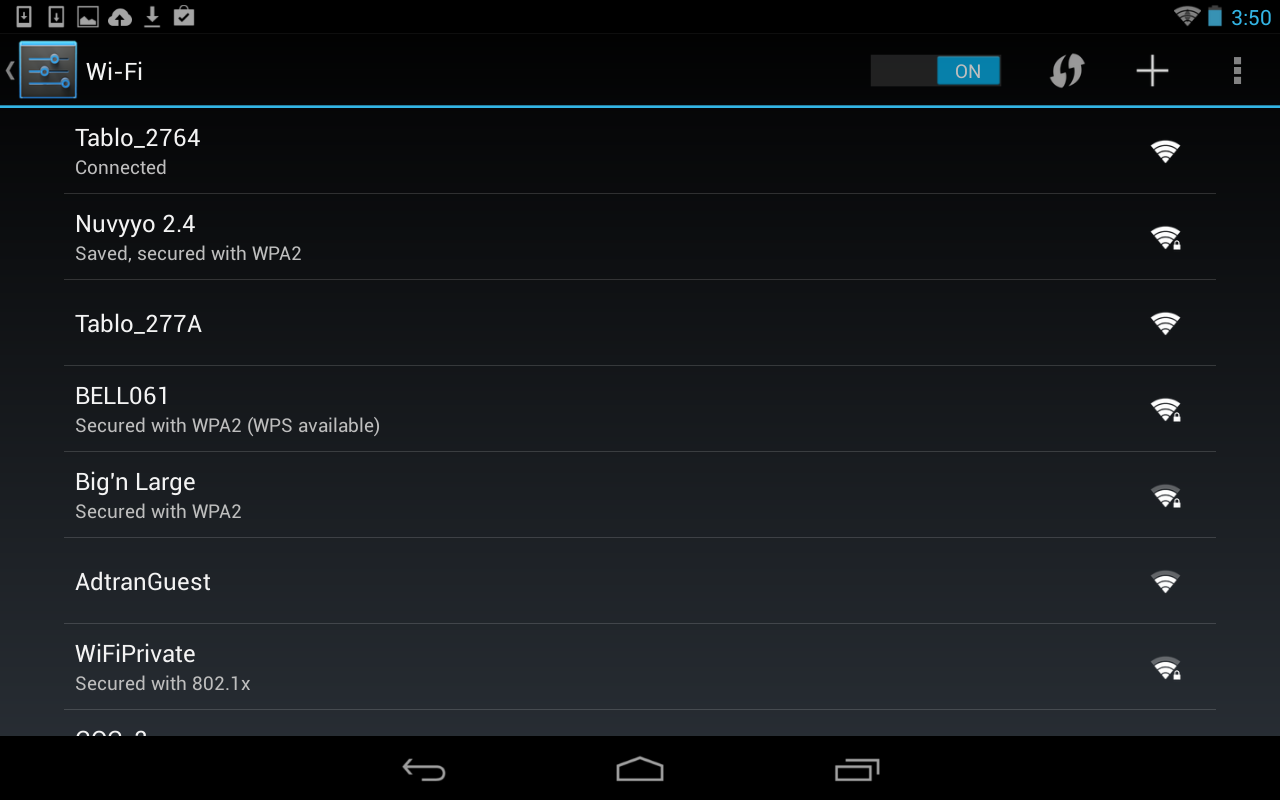The height and width of the screenshot is (800, 1280).
Task: Open the recent apps navigation button
Action: [857, 769]
